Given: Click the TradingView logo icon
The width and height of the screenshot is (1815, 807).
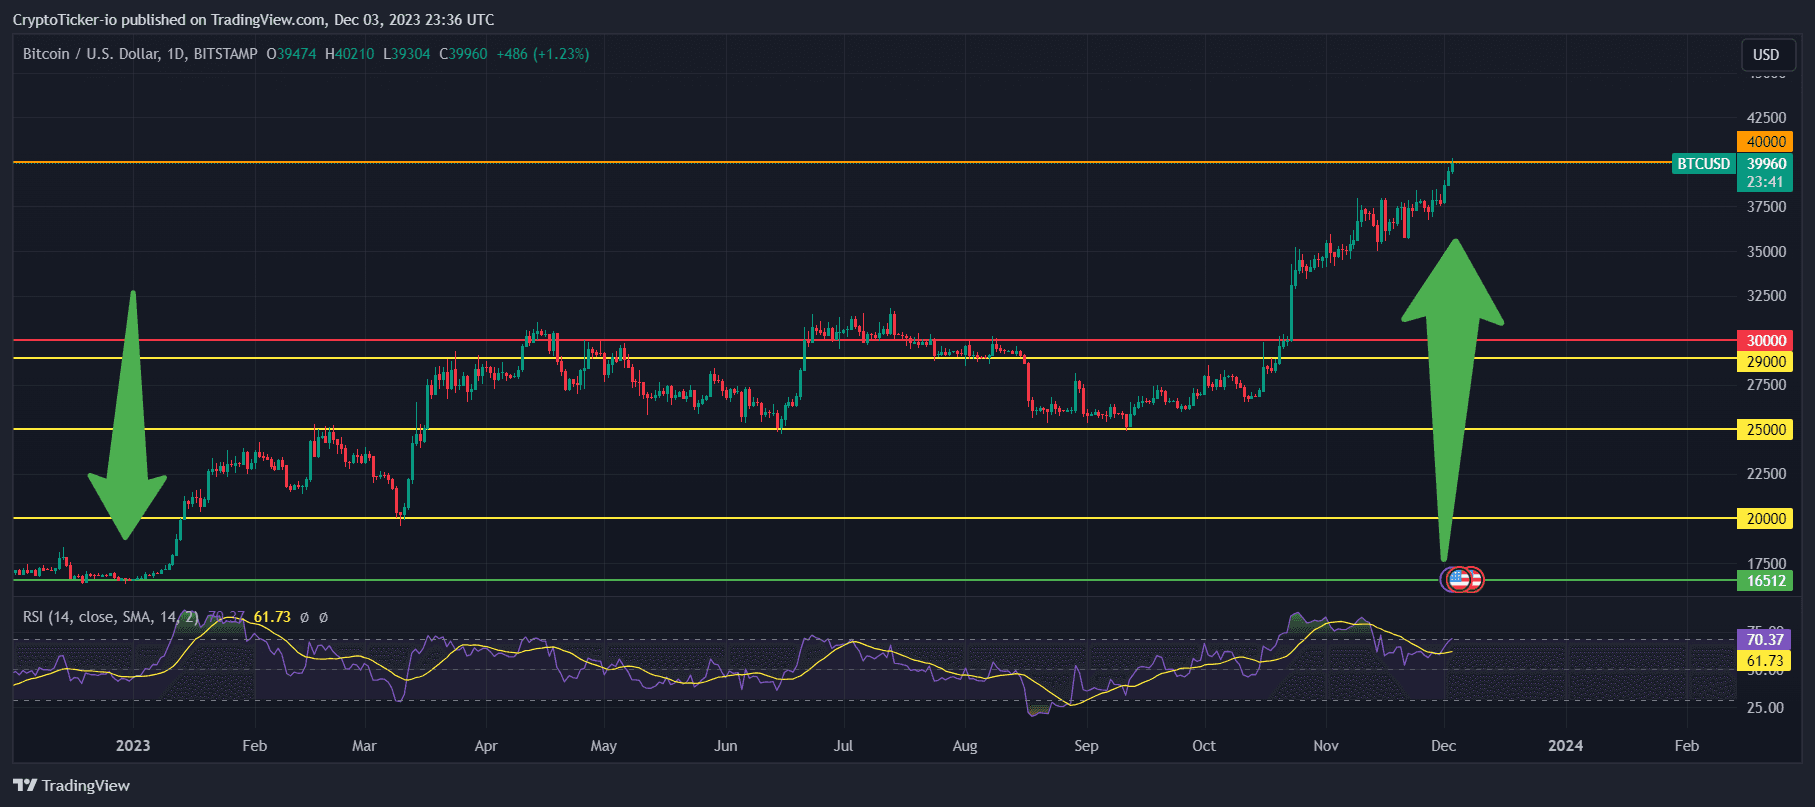Looking at the screenshot, I should (25, 785).
